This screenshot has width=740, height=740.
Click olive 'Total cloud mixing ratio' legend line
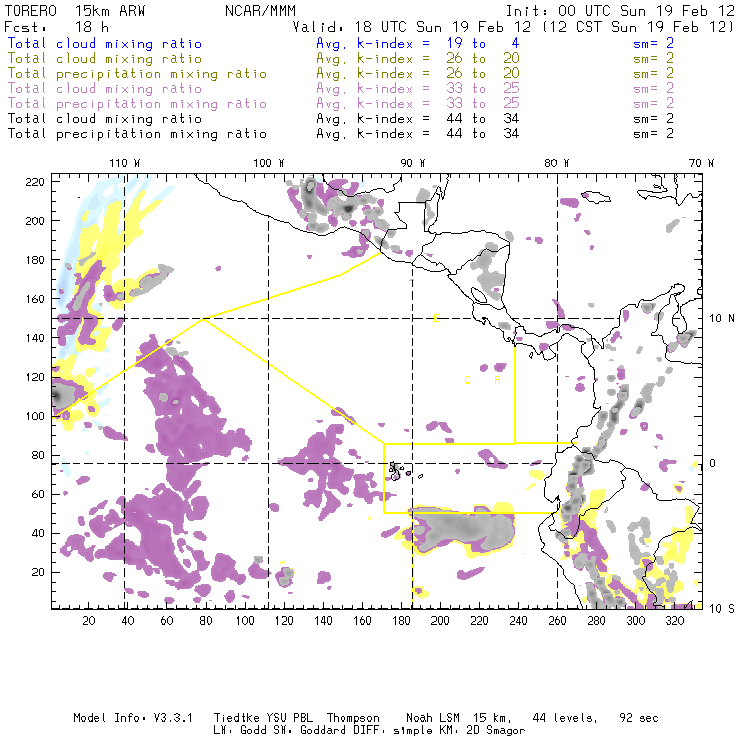click(x=105, y=59)
